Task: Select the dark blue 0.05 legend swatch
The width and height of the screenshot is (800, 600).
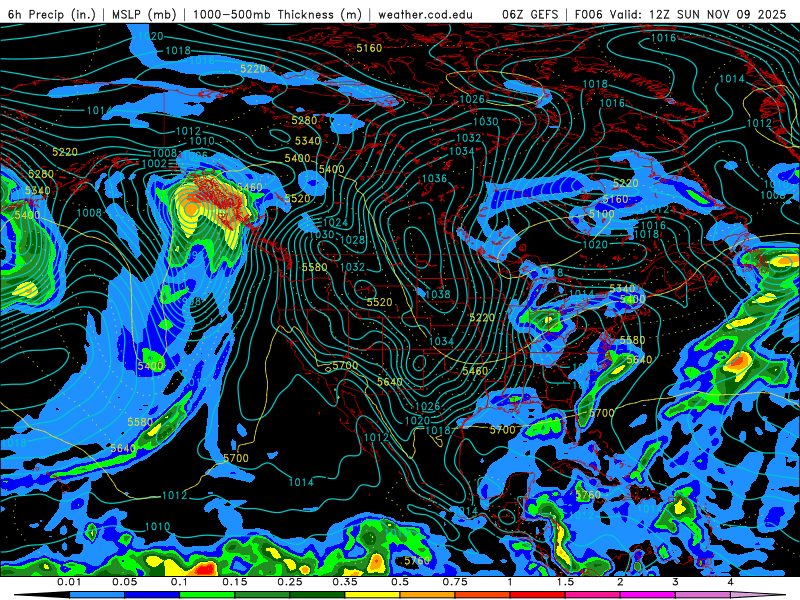Action: coord(152,595)
